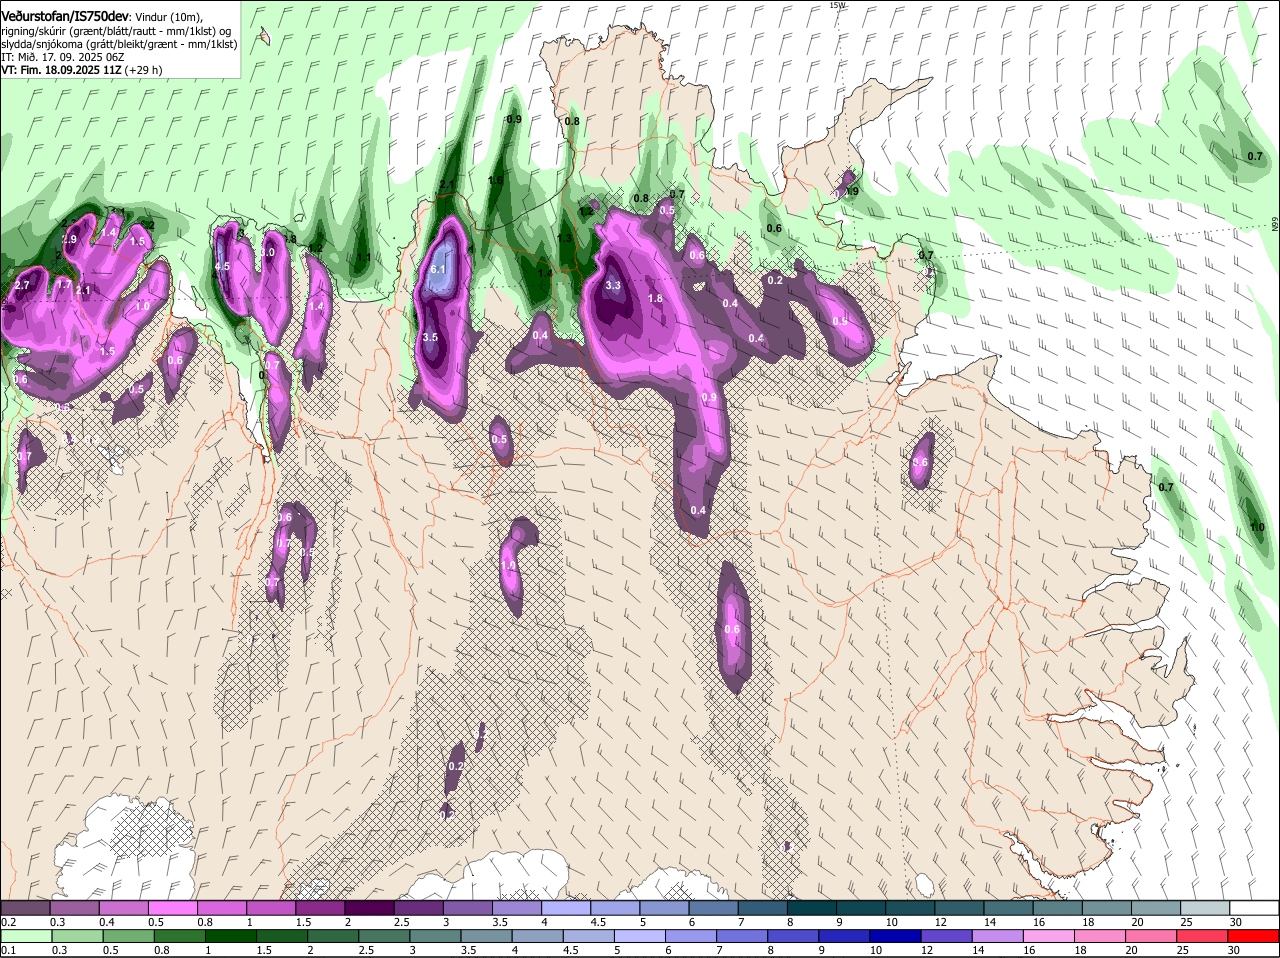Image resolution: width=1280 pixels, height=958 pixels.
Task: Pick the white swatch after 30 in snow legend
Action: click(x=1254, y=908)
